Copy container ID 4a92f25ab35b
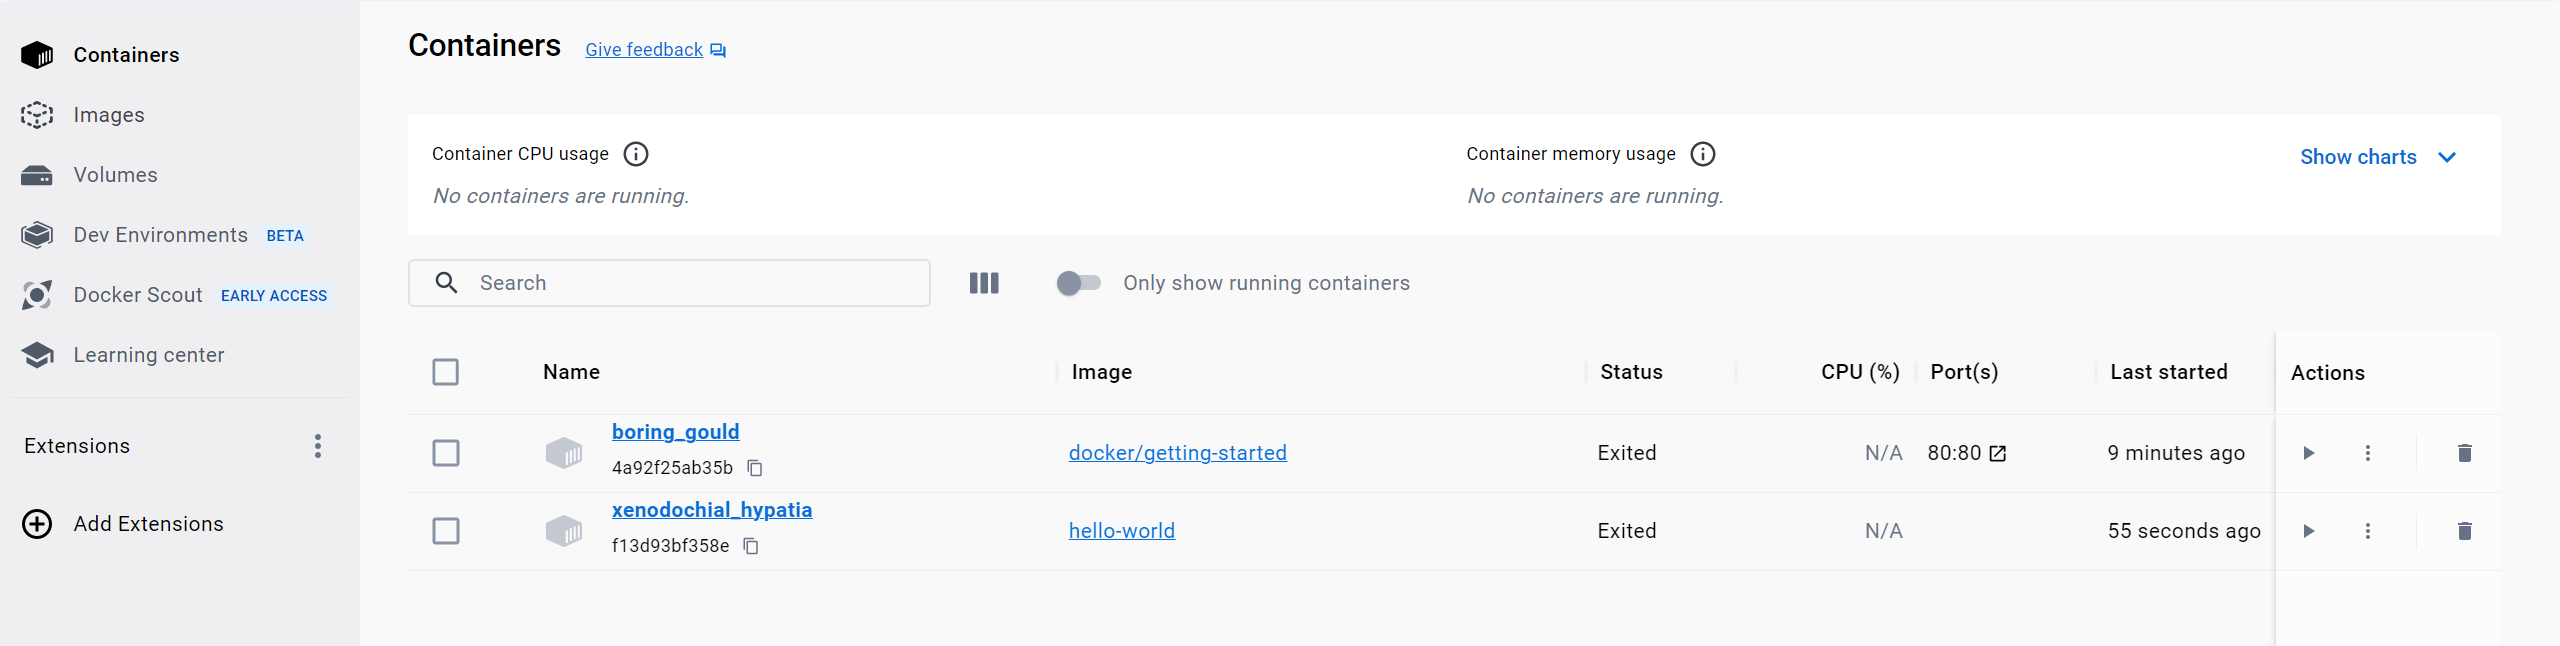The height and width of the screenshot is (646, 2560). pyautogui.click(x=755, y=468)
